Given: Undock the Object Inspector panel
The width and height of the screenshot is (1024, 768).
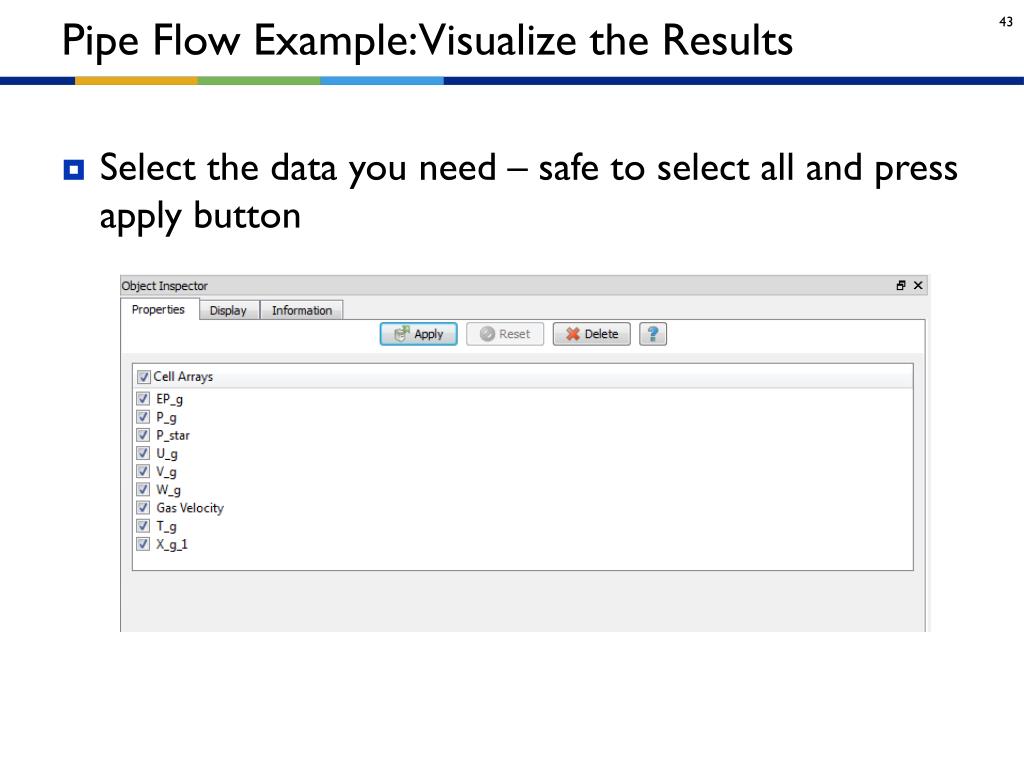Looking at the screenshot, I should pos(901,285).
